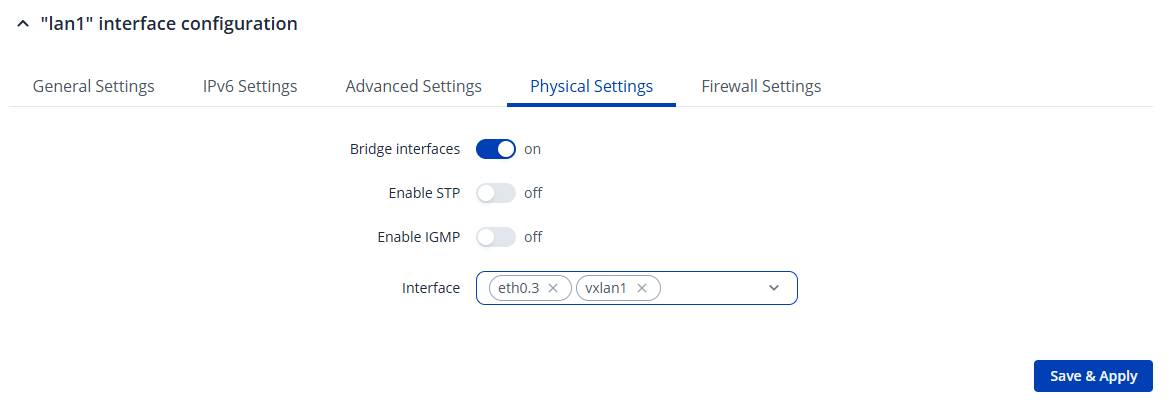Enable the IGMP toggle
Screen dimensions: 1176x409
[x=495, y=237]
